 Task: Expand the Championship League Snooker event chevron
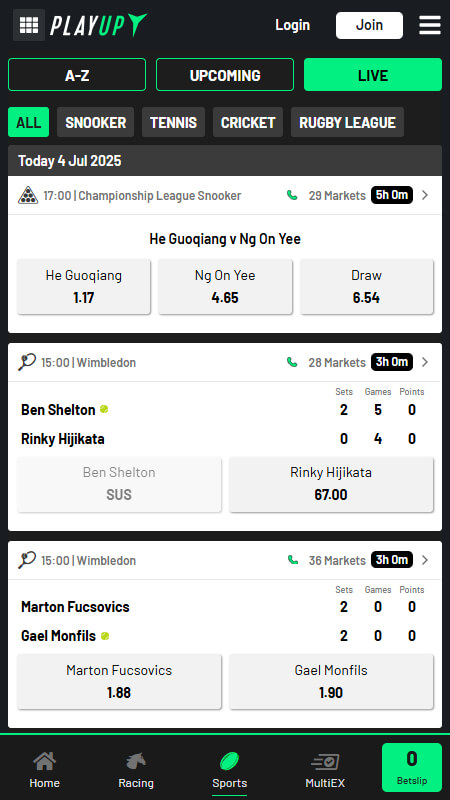[x=425, y=195]
